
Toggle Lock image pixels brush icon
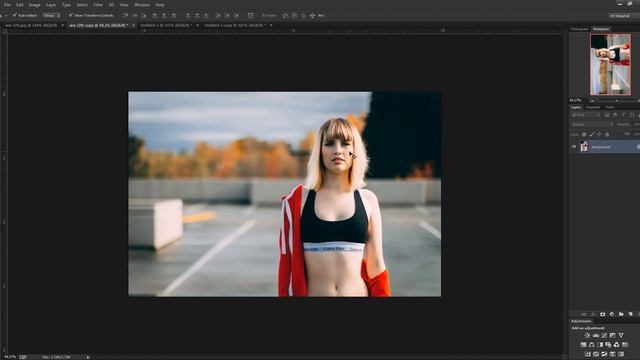(592, 134)
